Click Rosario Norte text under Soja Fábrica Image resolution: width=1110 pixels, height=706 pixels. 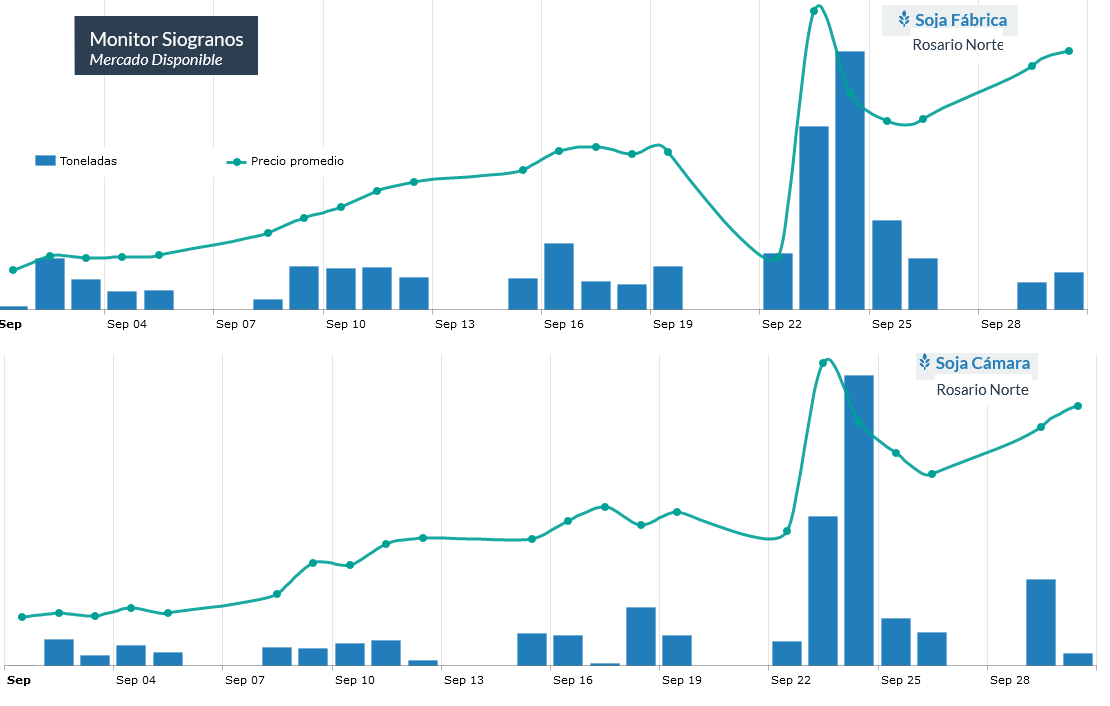click(957, 45)
